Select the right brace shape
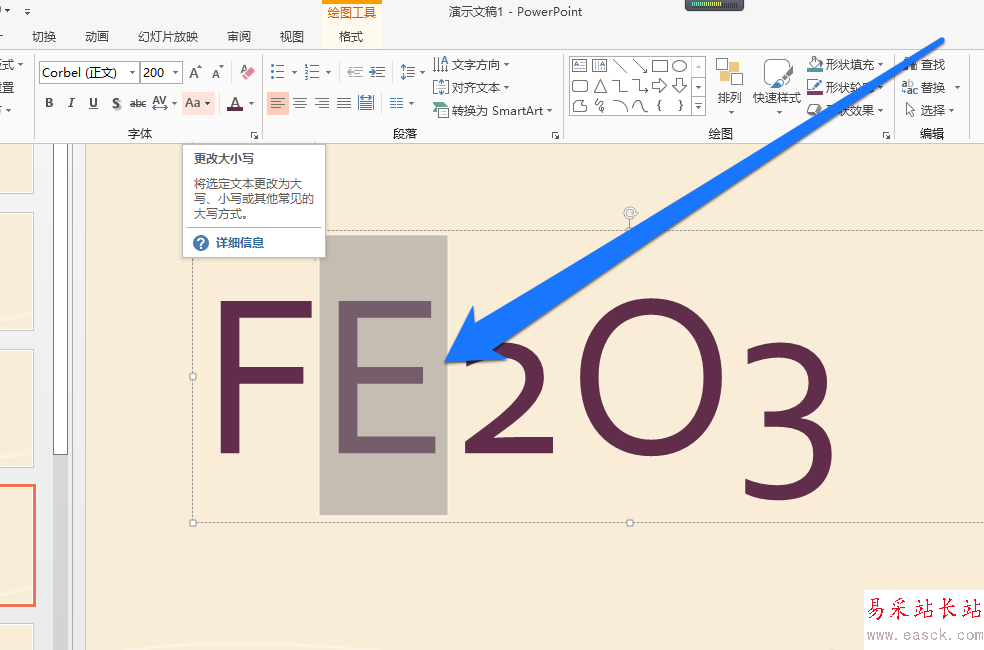The image size is (984, 650). click(680, 106)
